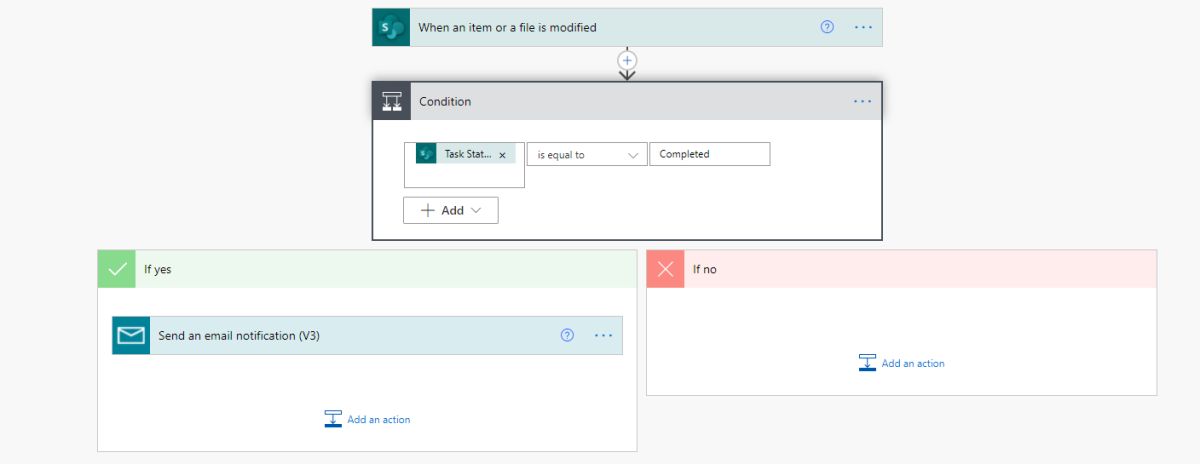The width and height of the screenshot is (1200, 464).
Task: Open help for 'When an item or a file is modified'
Action: click(x=827, y=27)
